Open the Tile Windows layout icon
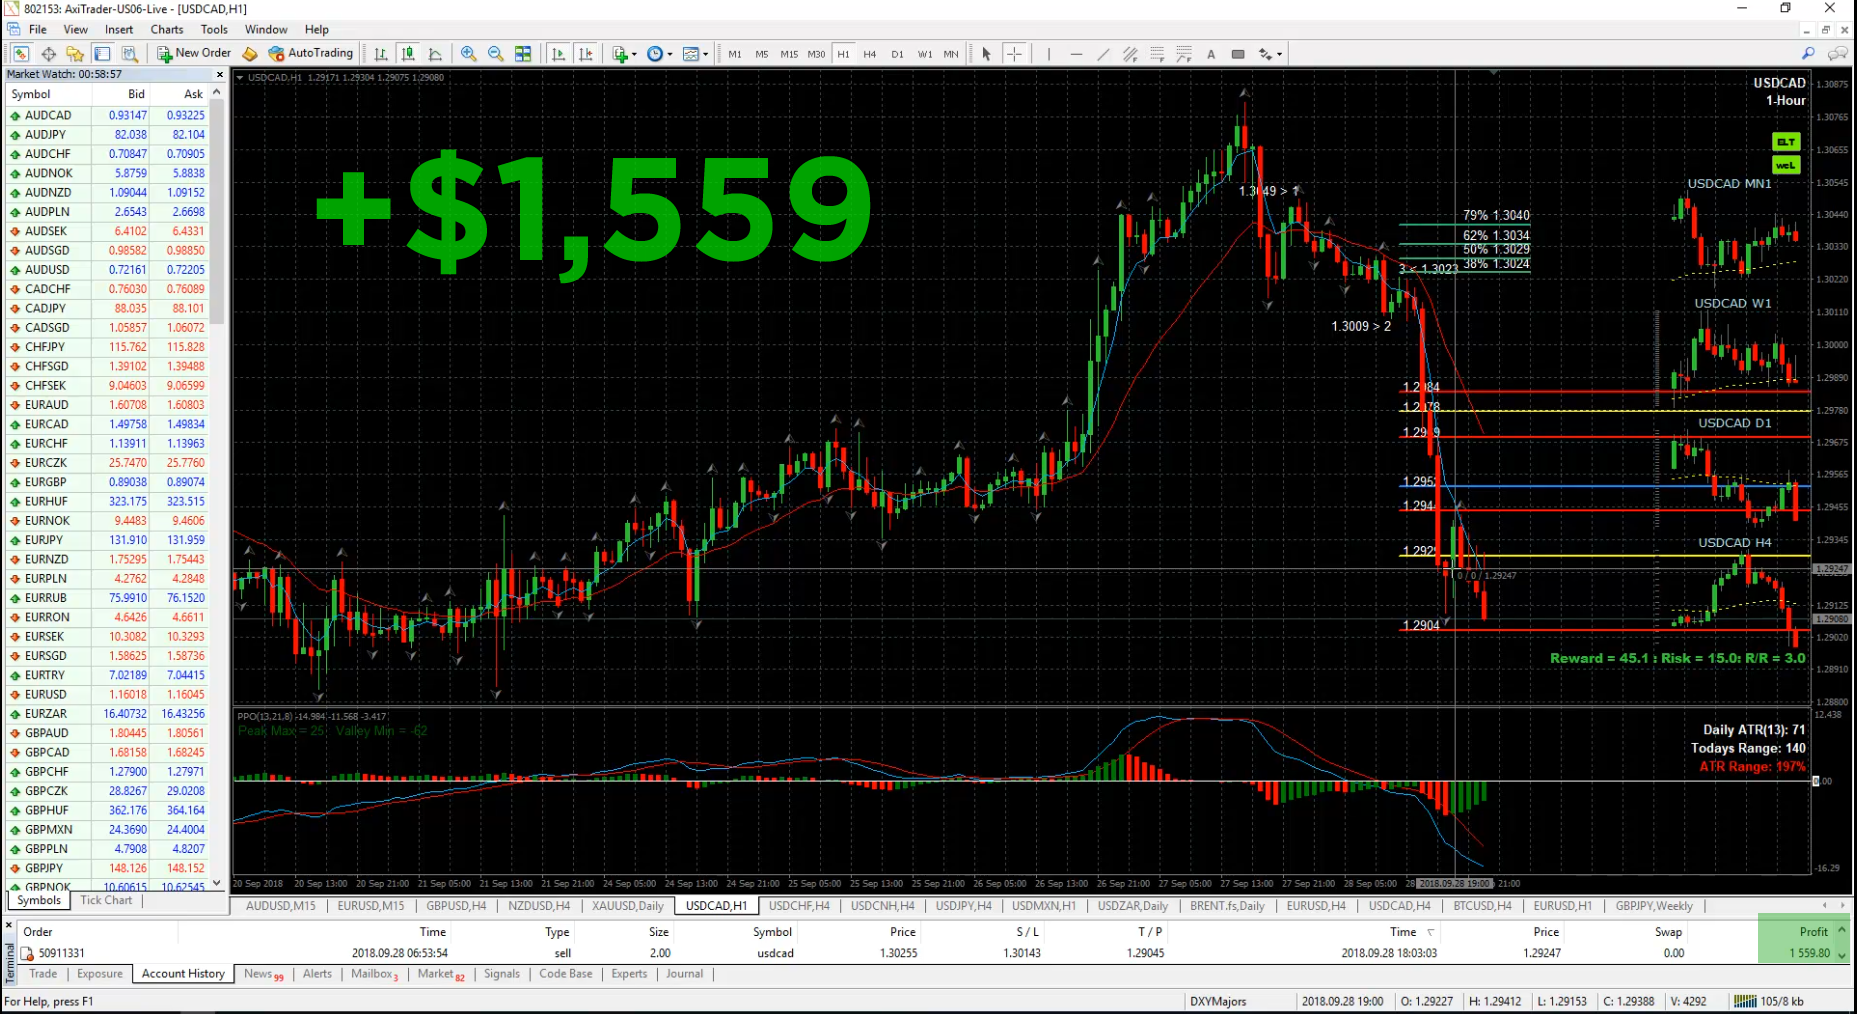Viewport: 1857px width, 1014px height. pyautogui.click(x=523, y=54)
